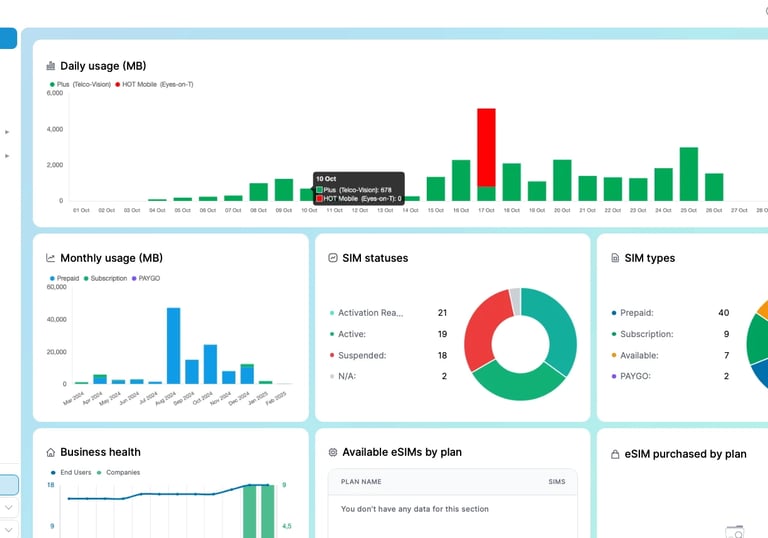Click the SIM statuses chart icon
The height and width of the screenshot is (538, 768).
[333, 258]
